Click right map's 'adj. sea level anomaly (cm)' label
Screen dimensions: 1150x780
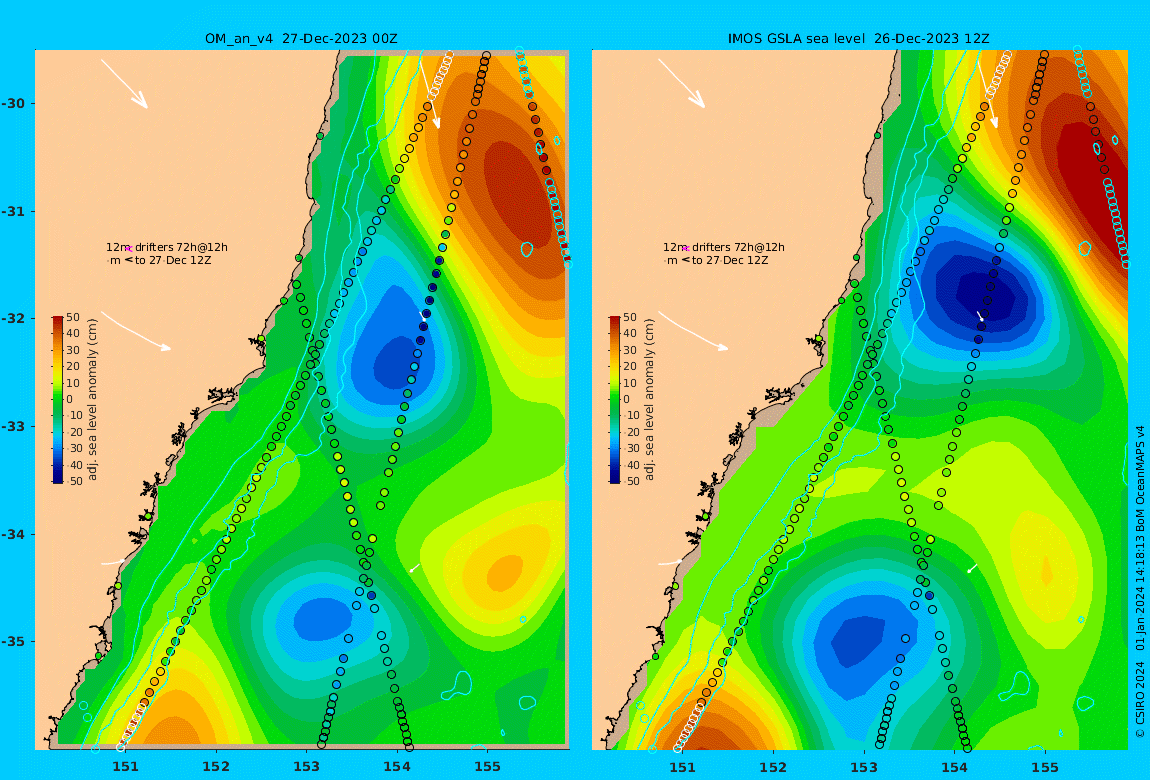(649, 400)
